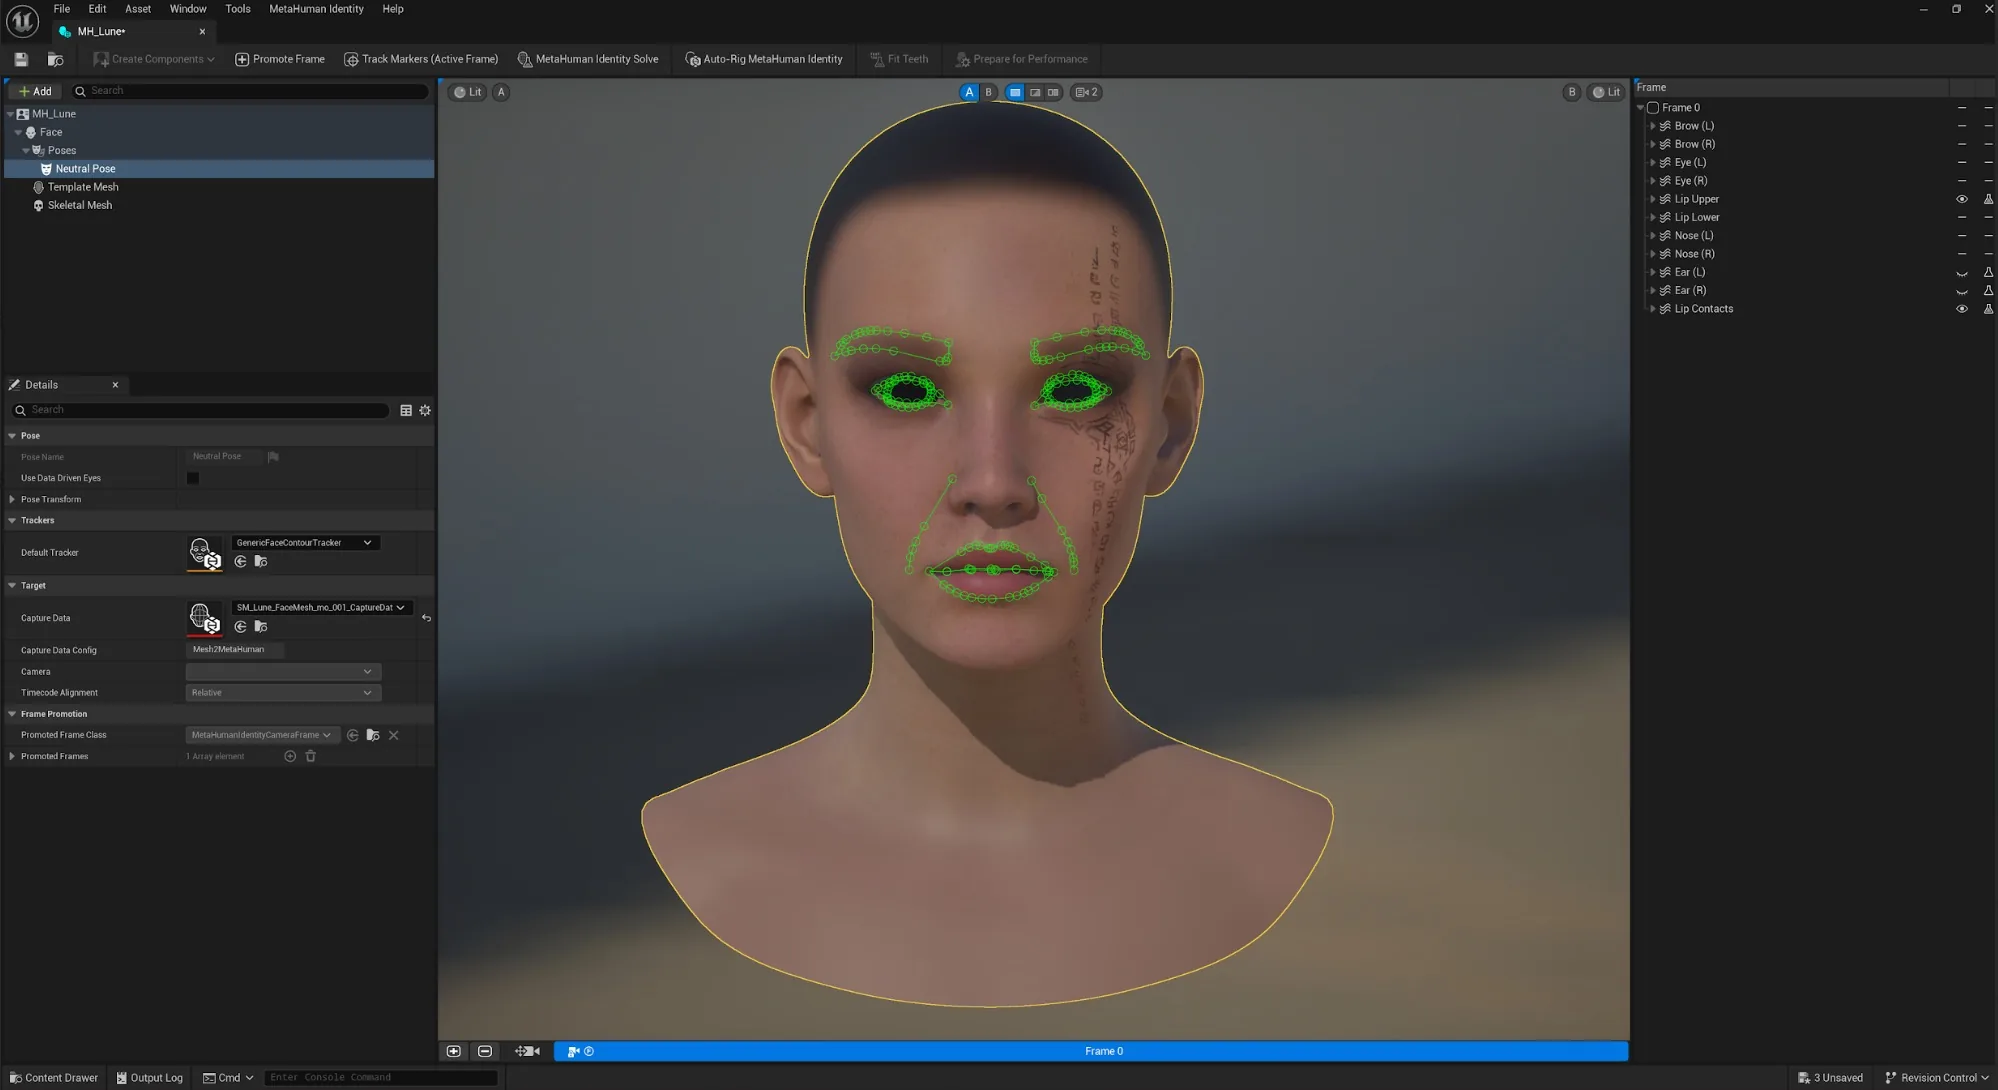Select Template Mesh in the tree

tap(82, 187)
